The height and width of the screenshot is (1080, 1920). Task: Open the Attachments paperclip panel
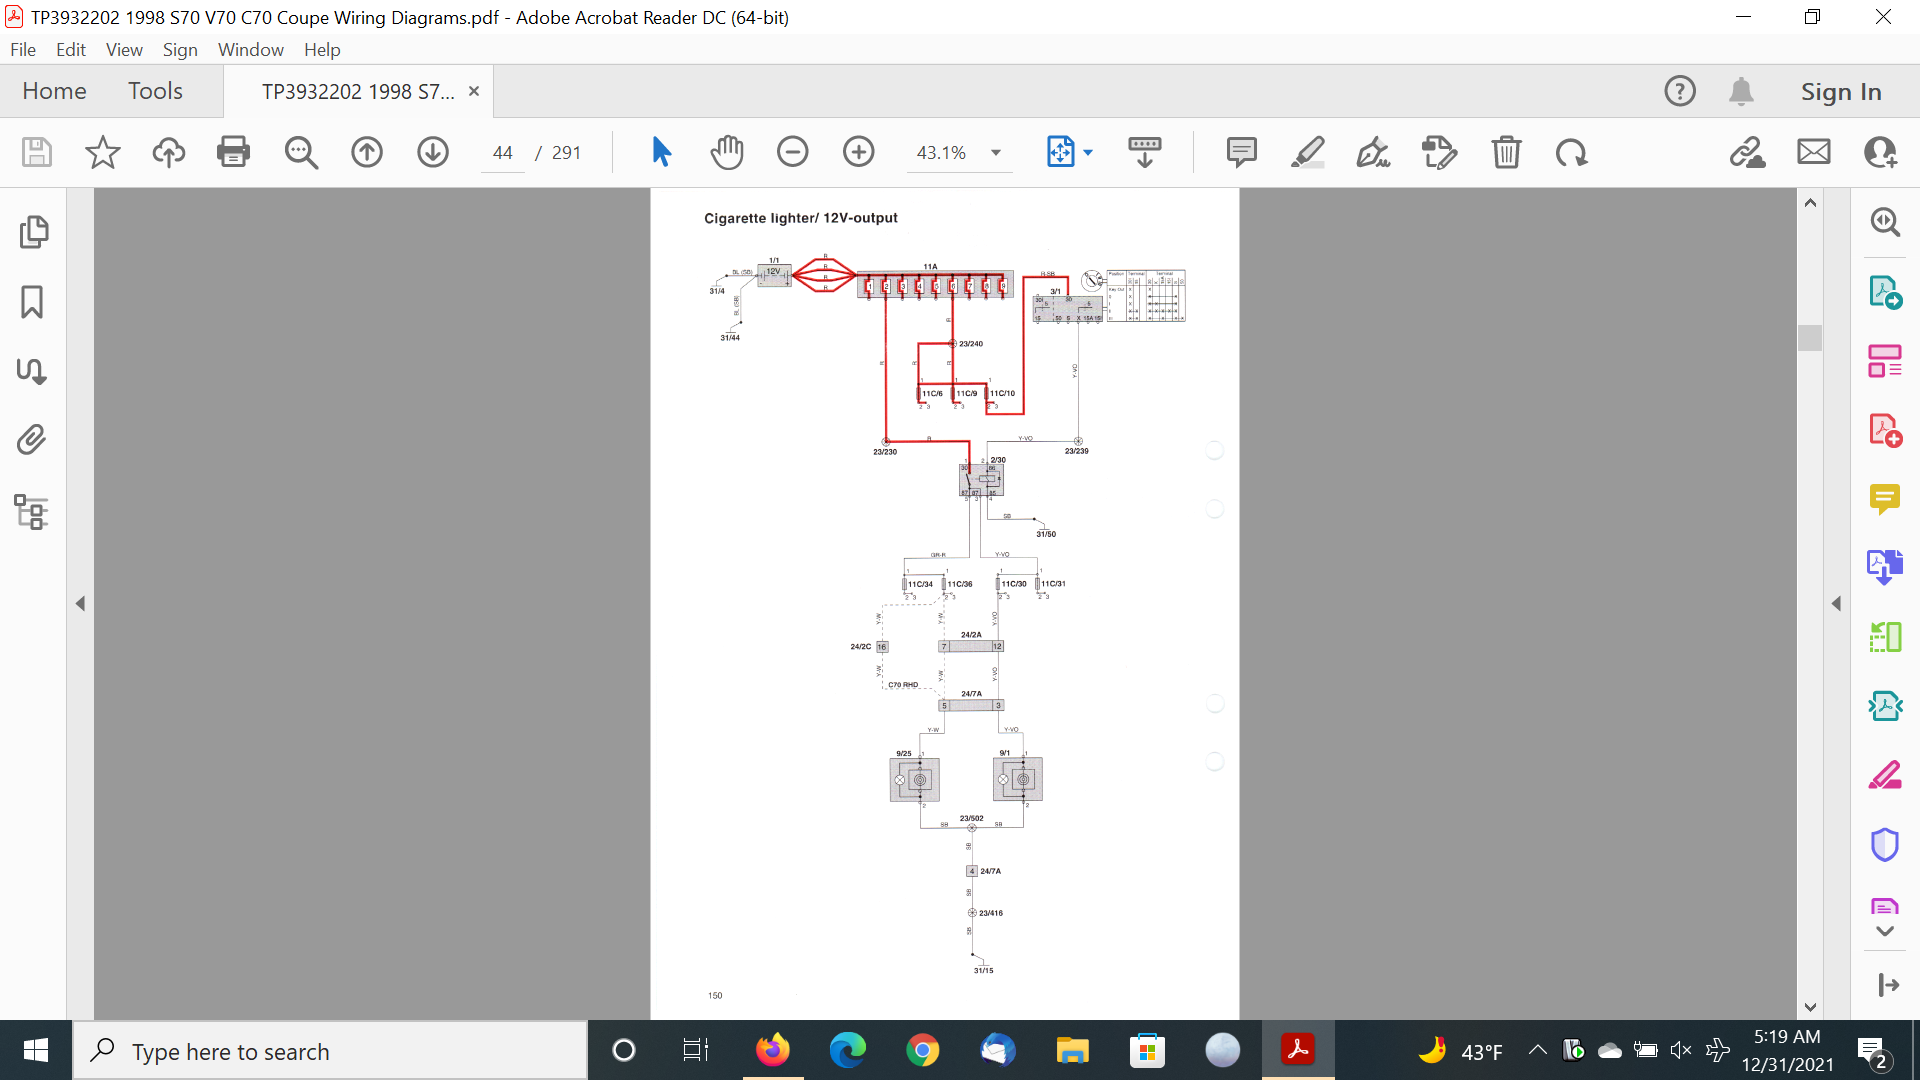click(32, 440)
